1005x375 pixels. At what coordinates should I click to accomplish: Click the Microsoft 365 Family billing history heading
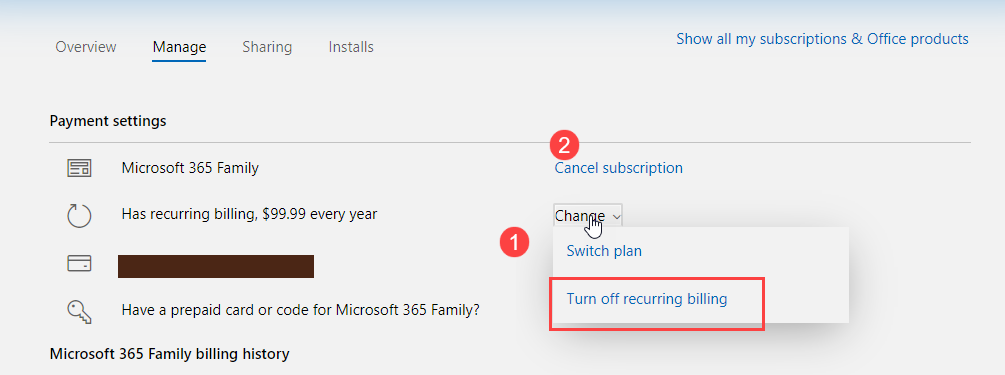(x=169, y=354)
